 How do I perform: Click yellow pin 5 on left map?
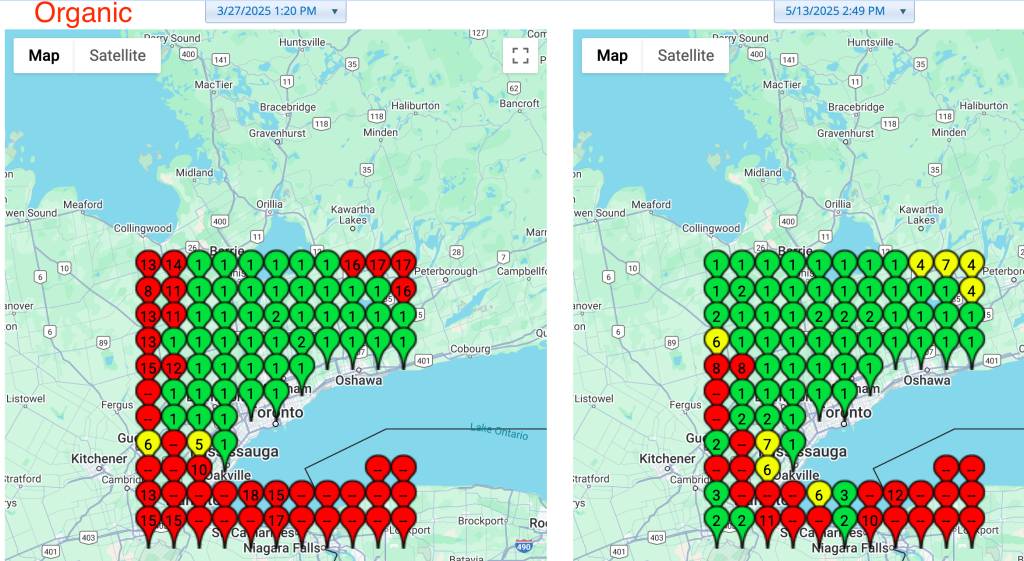coord(199,443)
